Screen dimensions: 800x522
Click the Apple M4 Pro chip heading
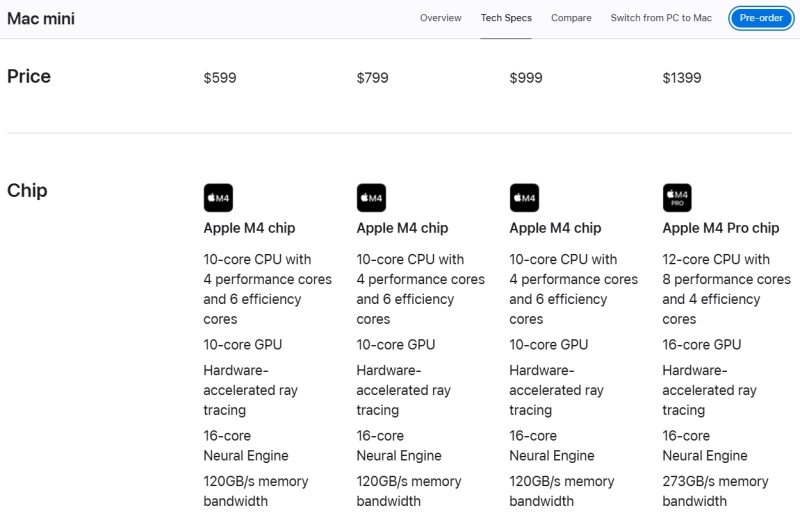click(x=720, y=228)
